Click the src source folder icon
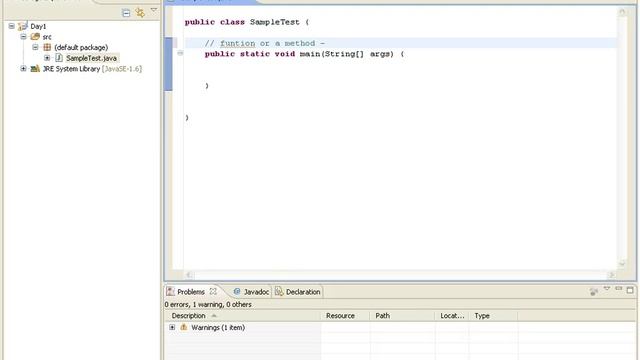 [35, 37]
